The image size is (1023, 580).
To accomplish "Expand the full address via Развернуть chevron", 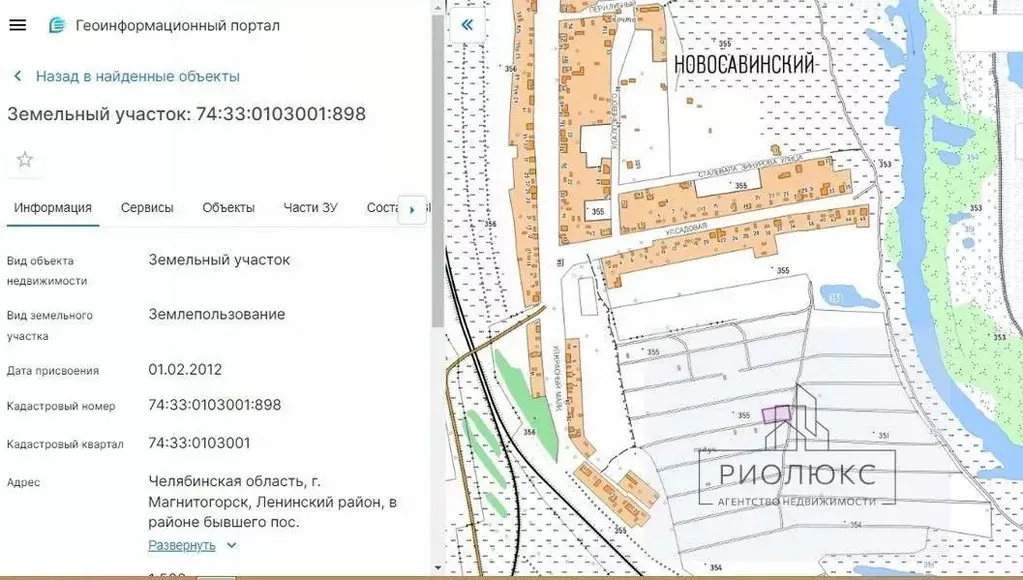I will click(x=230, y=545).
